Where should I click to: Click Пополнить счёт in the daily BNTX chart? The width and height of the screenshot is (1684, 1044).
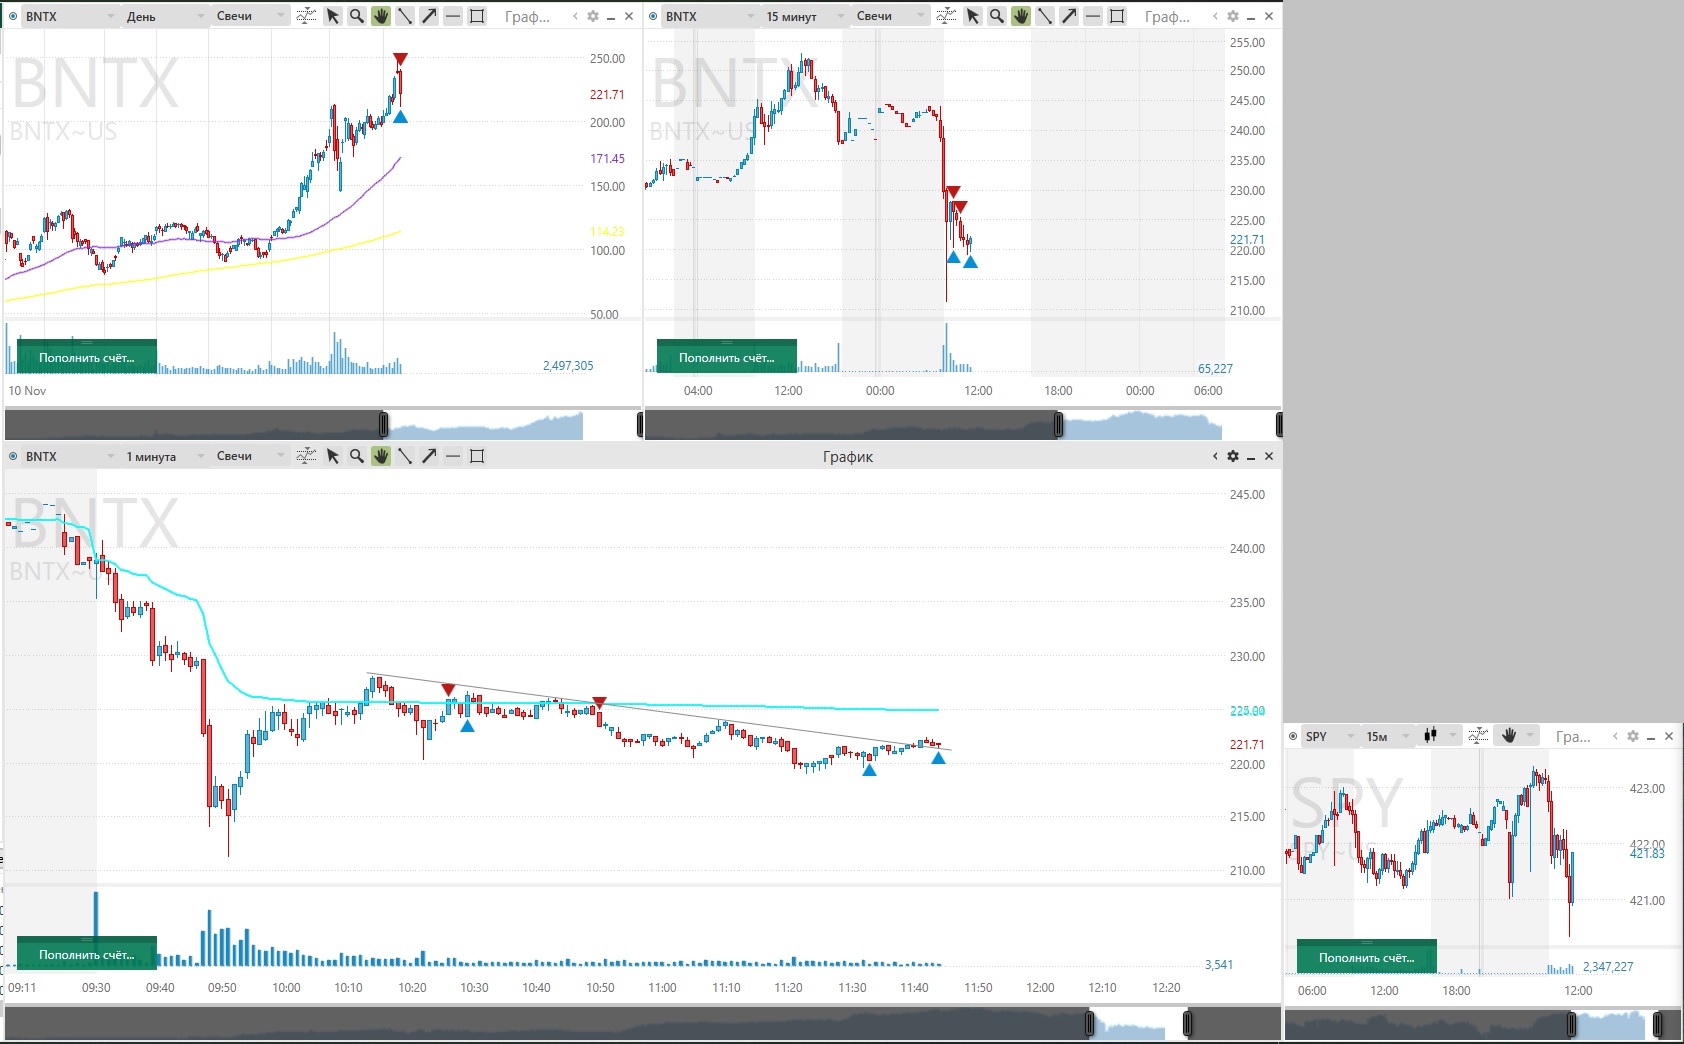click(x=87, y=357)
